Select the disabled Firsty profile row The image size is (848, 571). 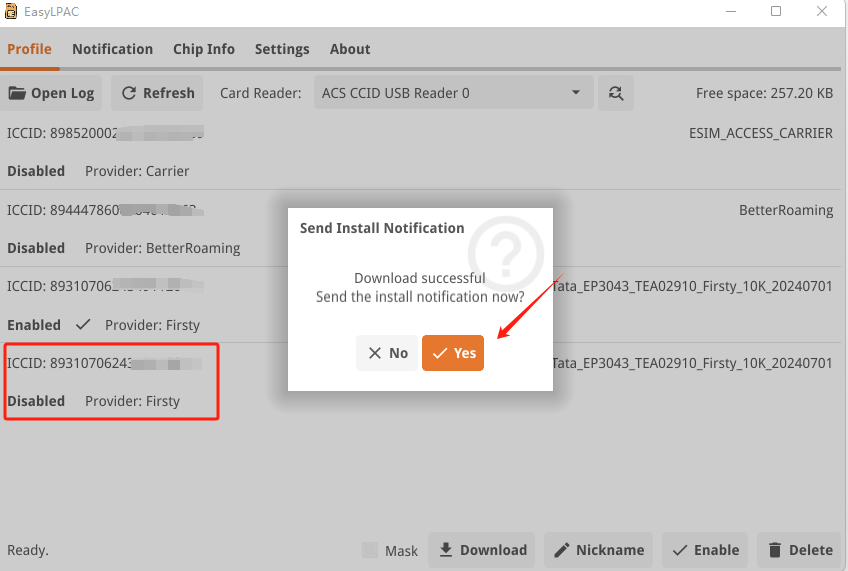tap(112, 381)
